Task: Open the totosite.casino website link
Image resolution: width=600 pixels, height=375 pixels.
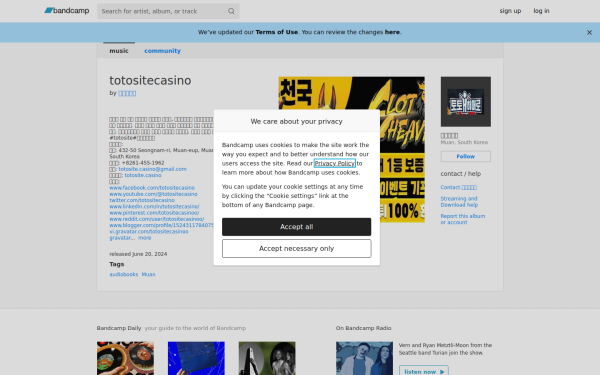Action: (x=143, y=175)
